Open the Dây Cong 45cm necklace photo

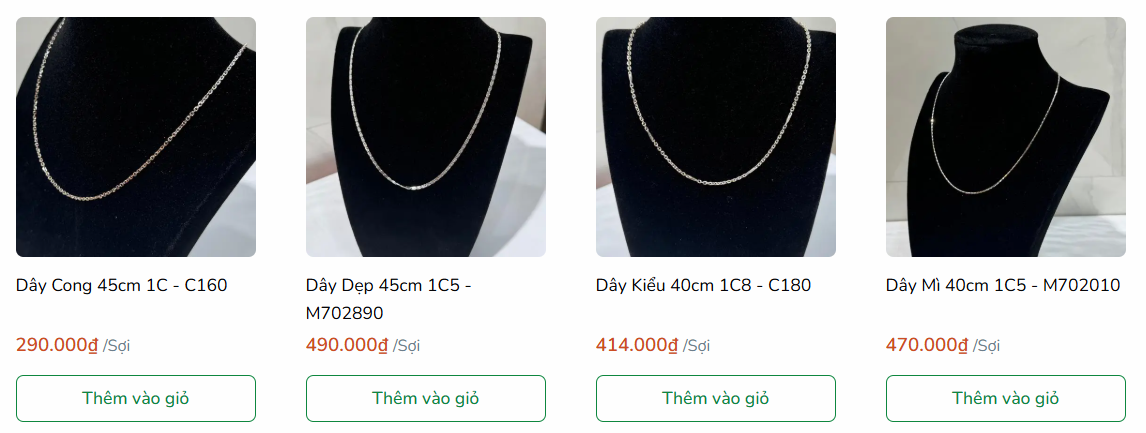[136, 137]
